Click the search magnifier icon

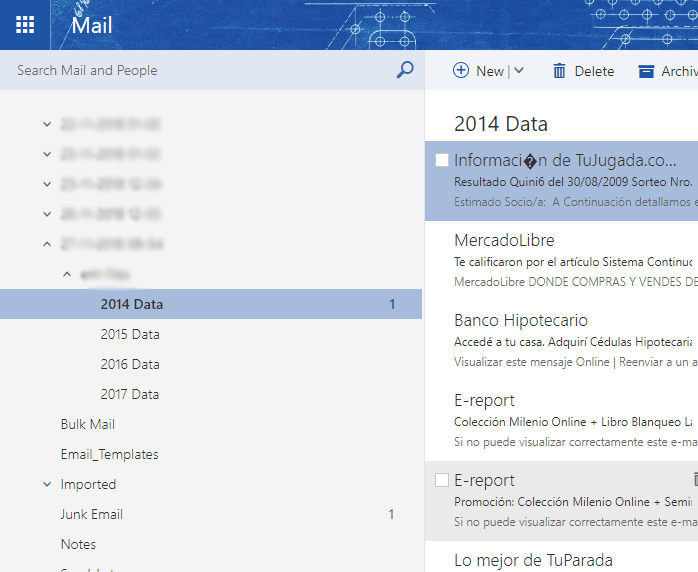click(x=405, y=70)
